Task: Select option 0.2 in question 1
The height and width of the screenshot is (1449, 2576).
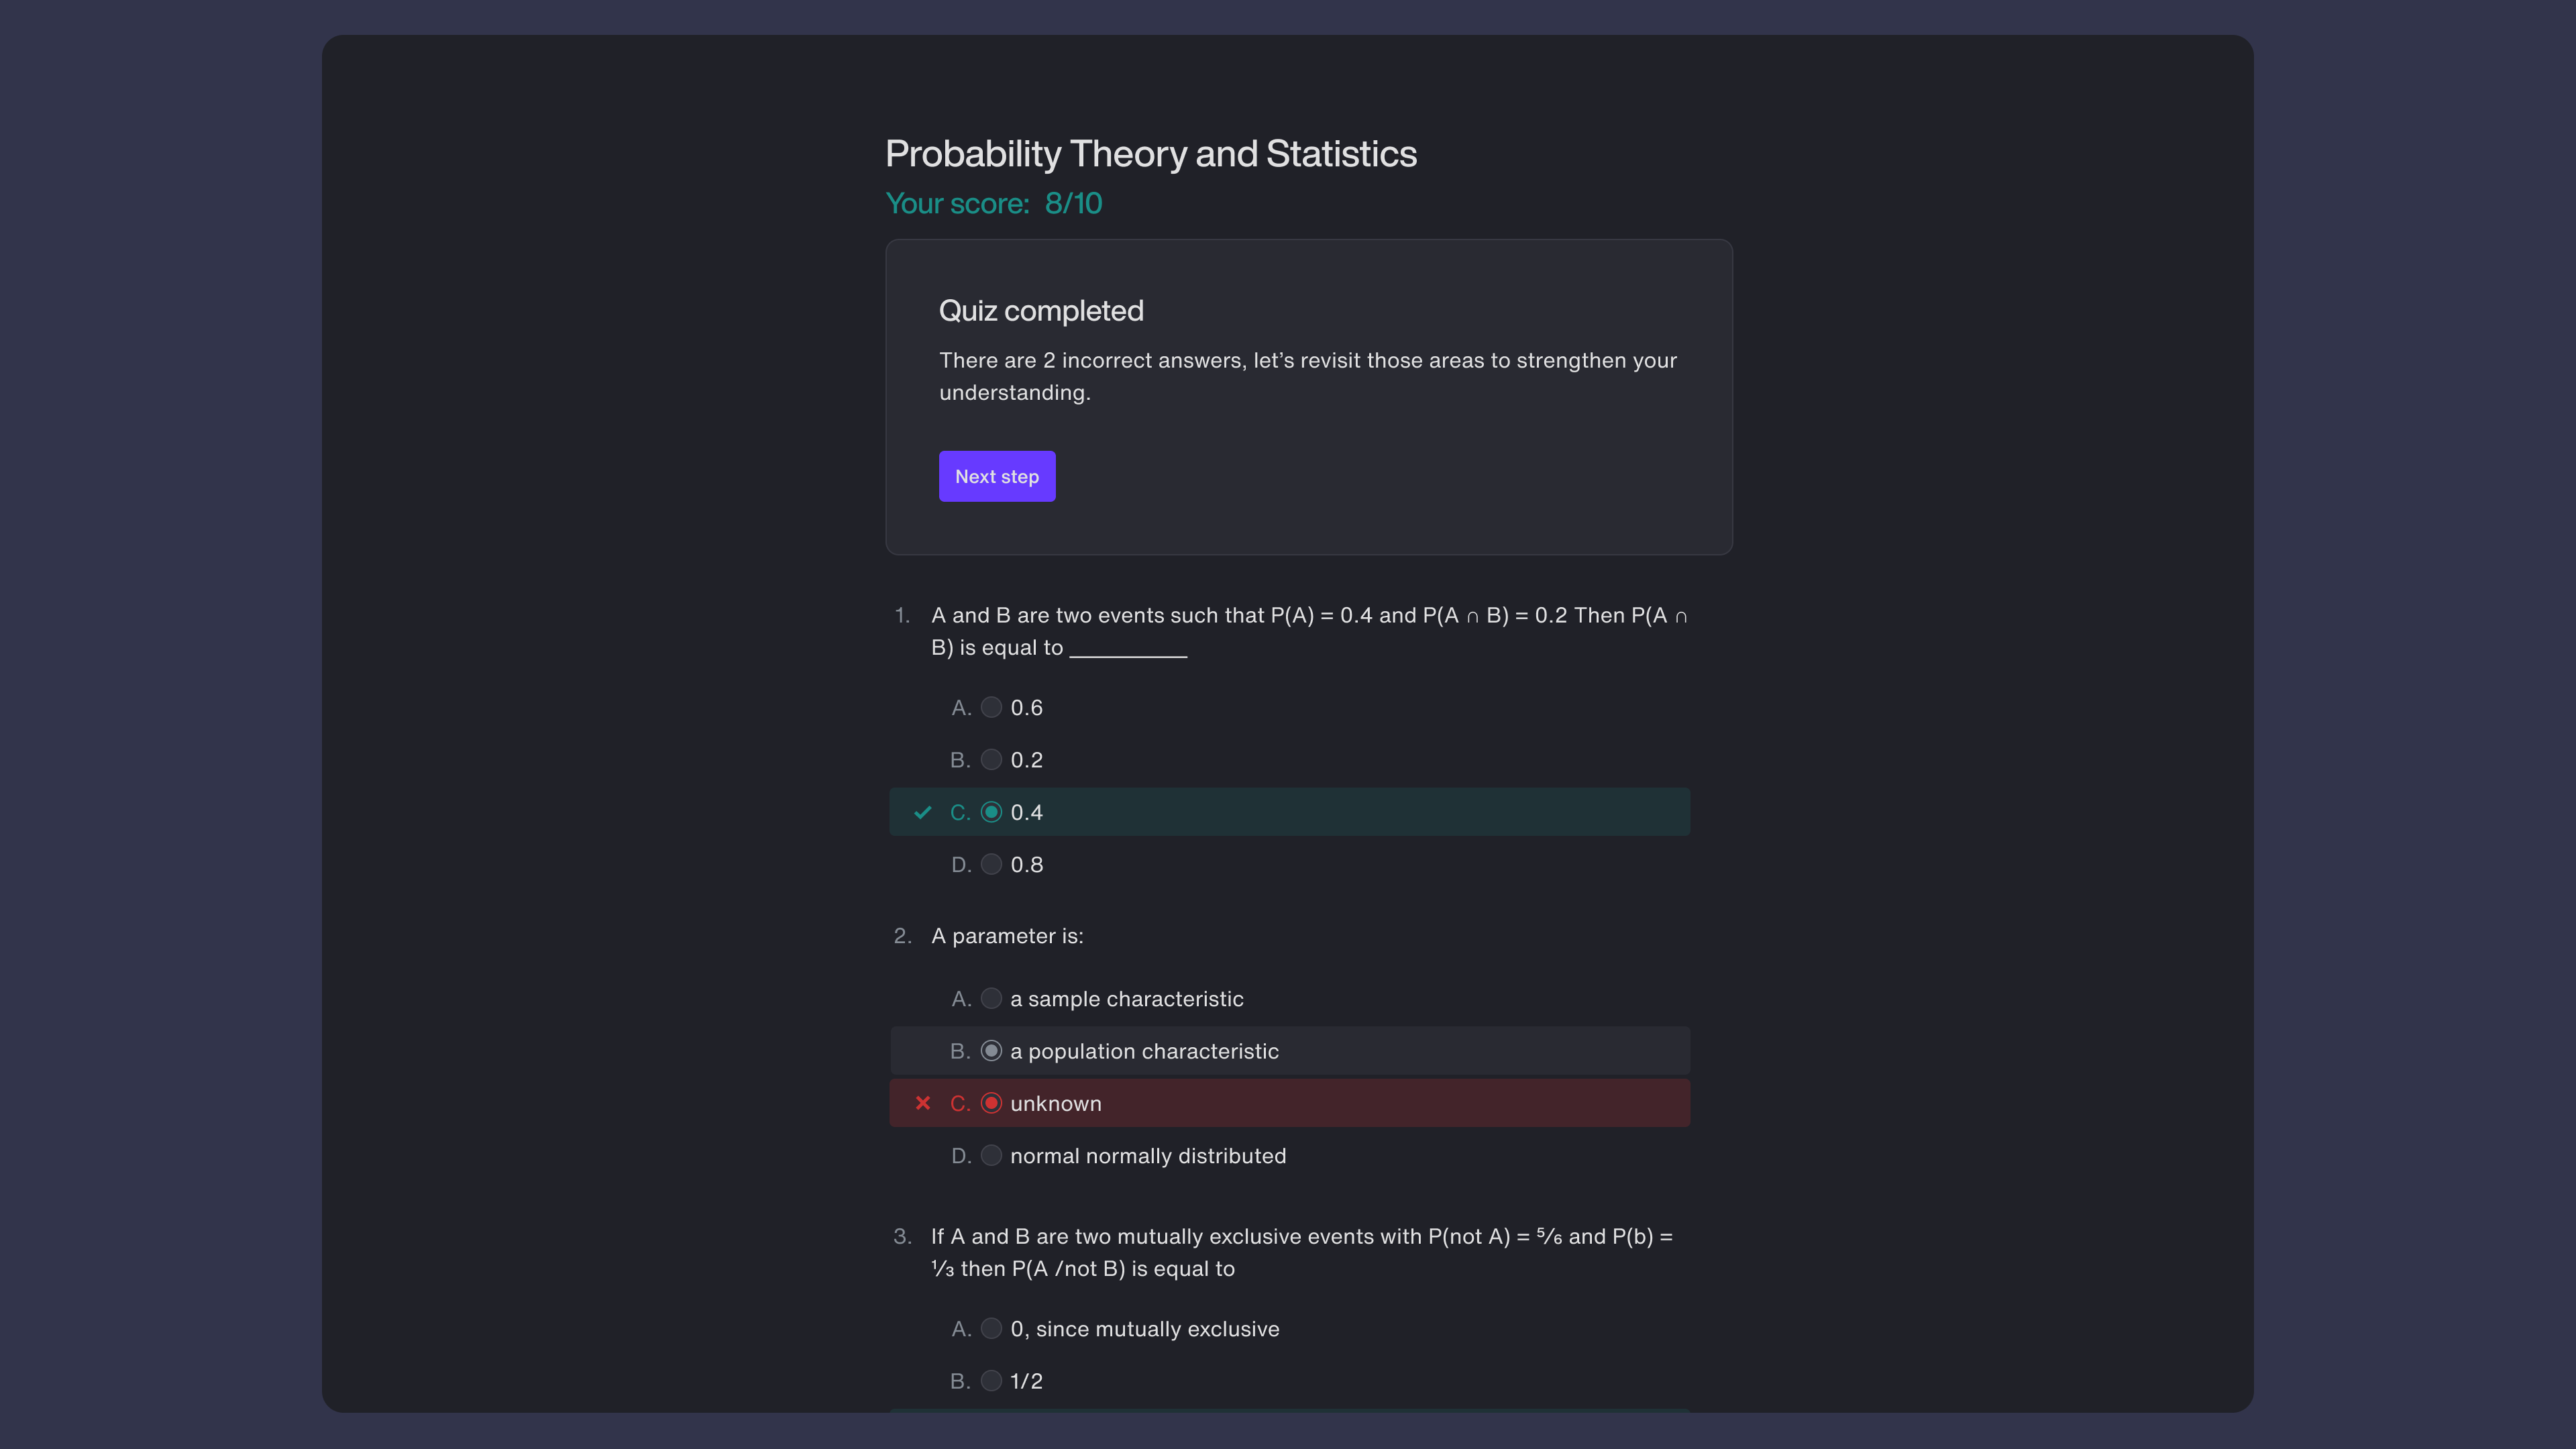Action: coord(991,760)
